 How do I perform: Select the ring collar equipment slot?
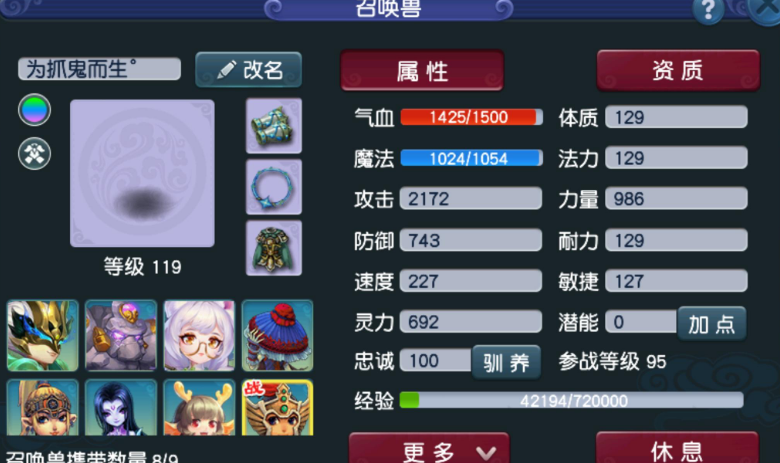(274, 187)
